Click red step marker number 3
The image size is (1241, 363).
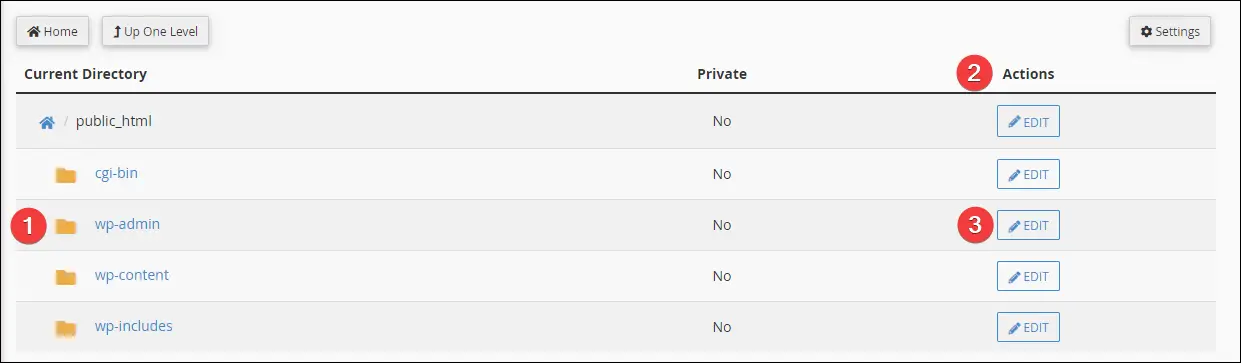(974, 225)
